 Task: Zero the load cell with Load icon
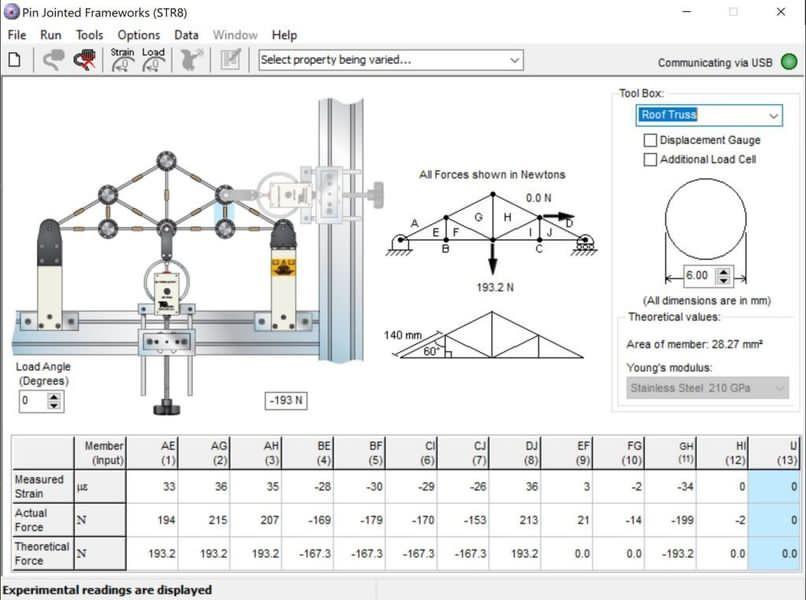[x=153, y=60]
